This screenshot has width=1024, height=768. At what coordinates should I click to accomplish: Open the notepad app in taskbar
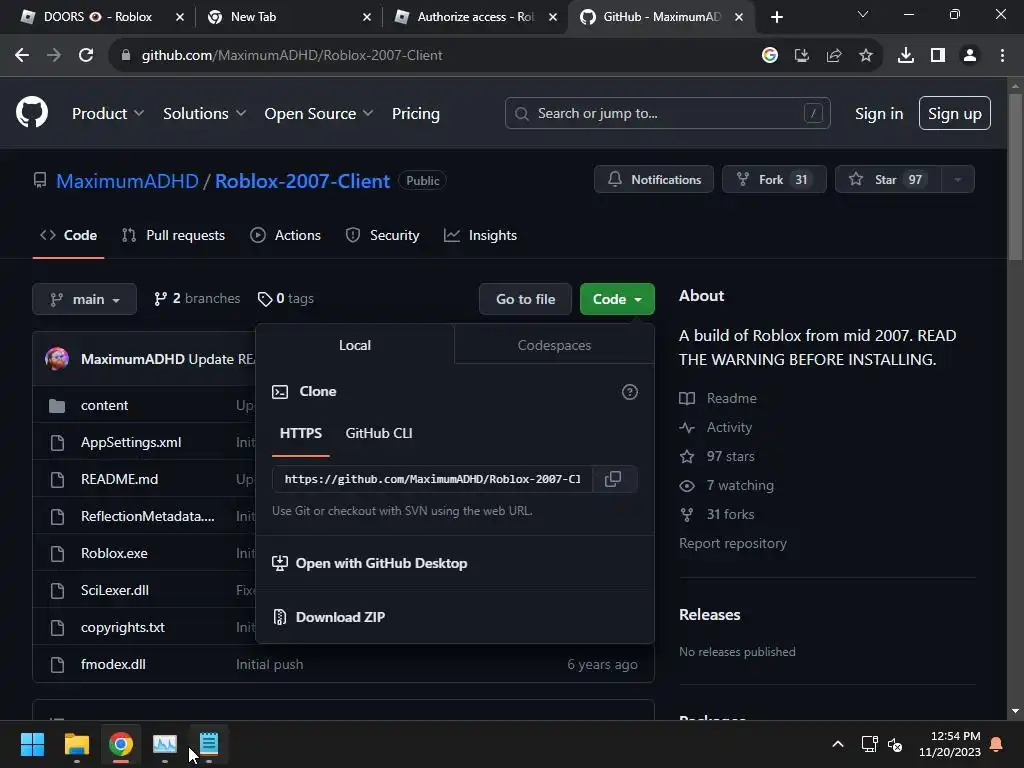[x=209, y=744]
